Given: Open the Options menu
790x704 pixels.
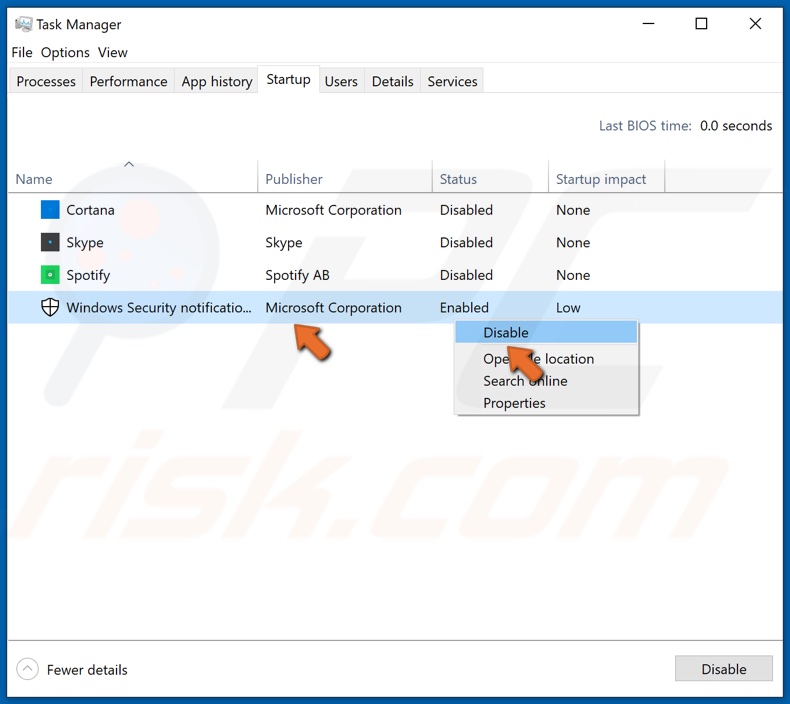Looking at the screenshot, I should click(x=65, y=52).
